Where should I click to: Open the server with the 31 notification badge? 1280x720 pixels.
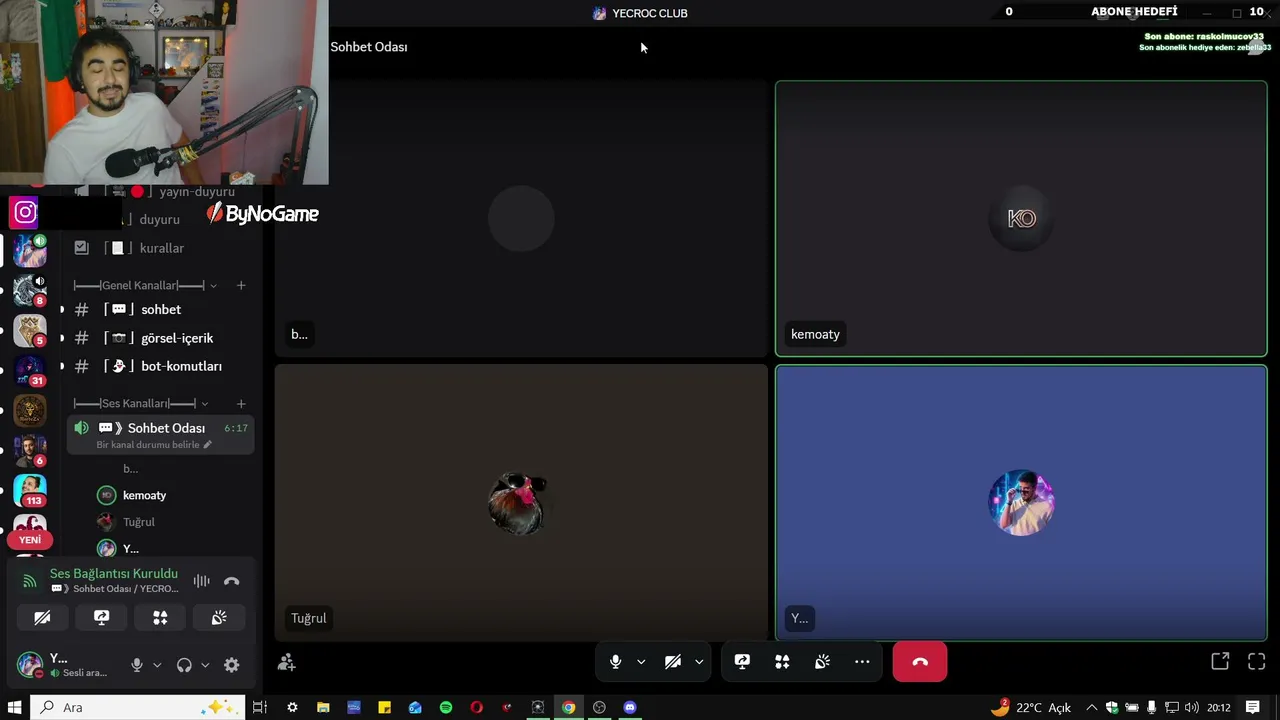click(x=29, y=370)
